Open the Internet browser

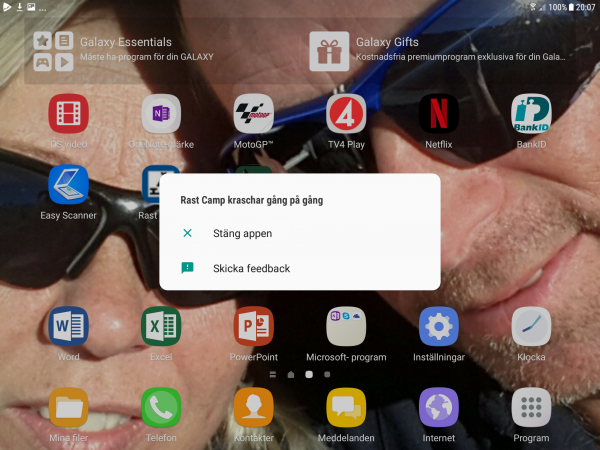(439, 407)
